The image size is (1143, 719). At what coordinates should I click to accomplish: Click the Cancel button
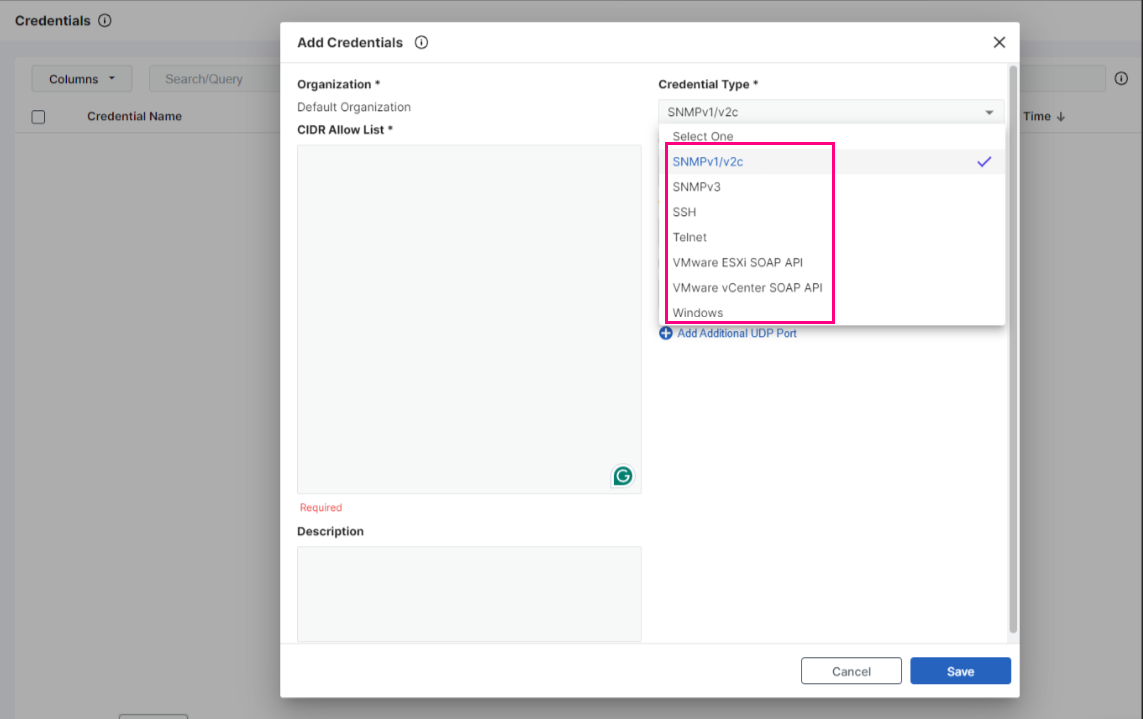click(x=851, y=671)
